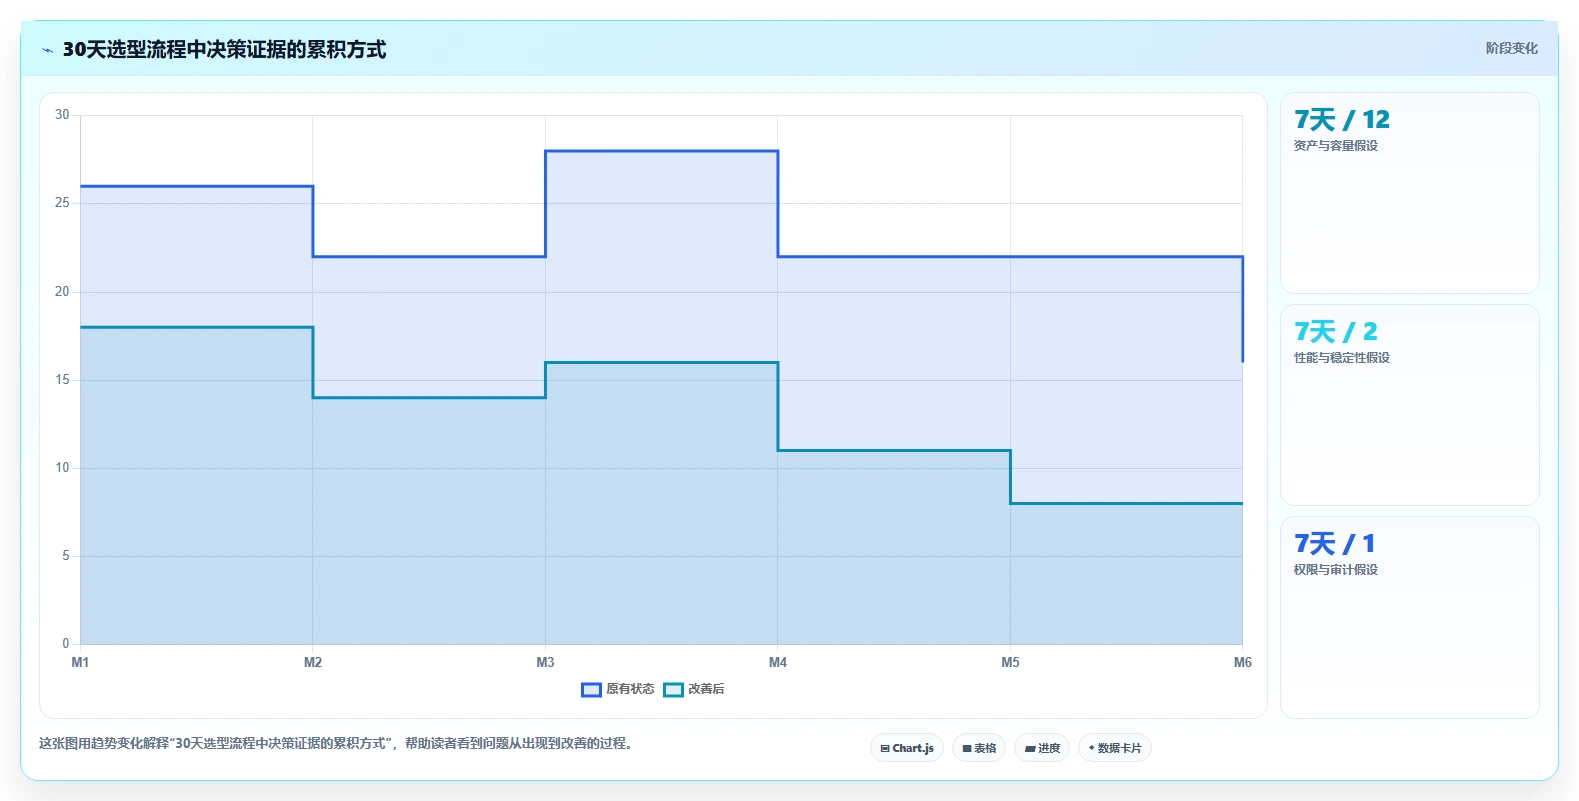1579x801 pixels.
Task: Click the 10 y-axis tick label
Action: [x=62, y=468]
